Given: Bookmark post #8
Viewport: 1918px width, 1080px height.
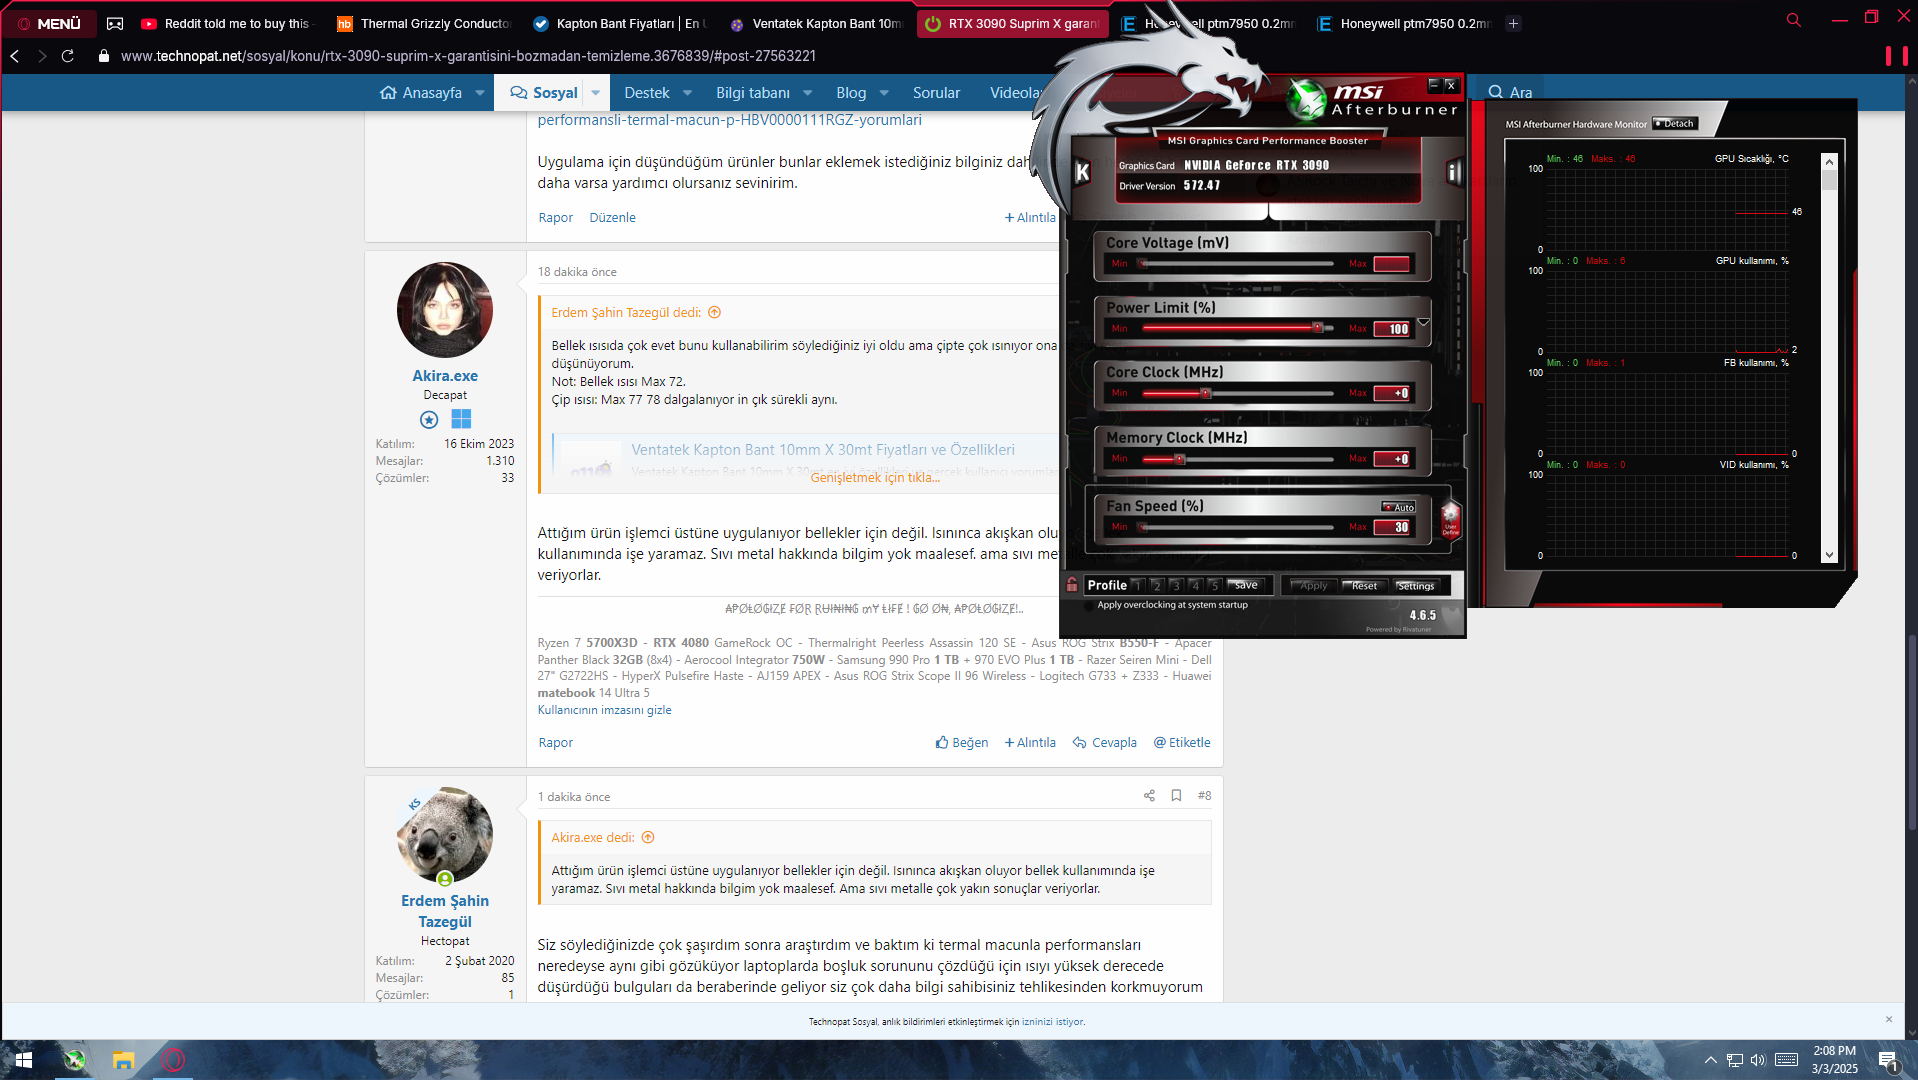Looking at the screenshot, I should coord(1176,796).
